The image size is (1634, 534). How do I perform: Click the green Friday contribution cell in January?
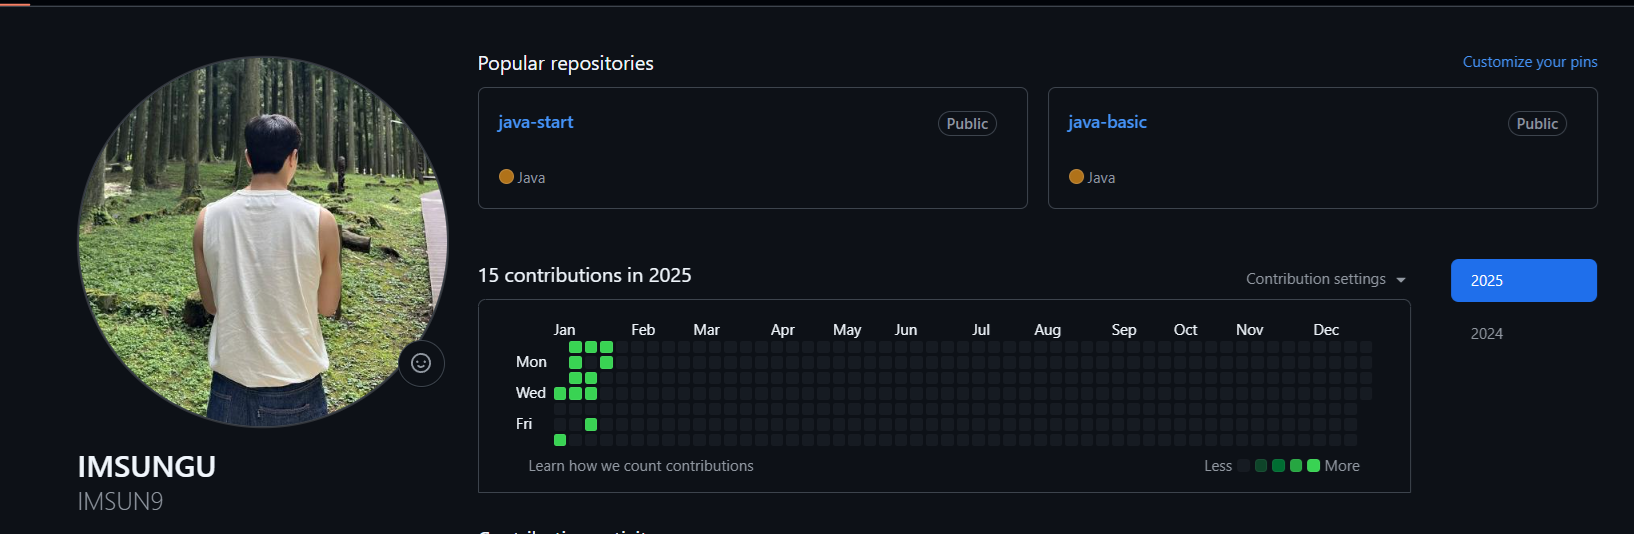[591, 425]
